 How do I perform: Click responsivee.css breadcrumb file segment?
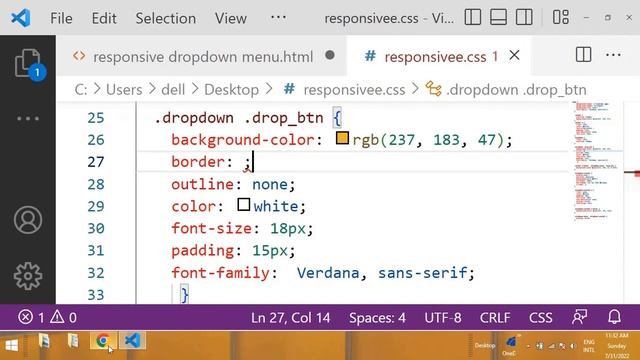tap(354, 90)
